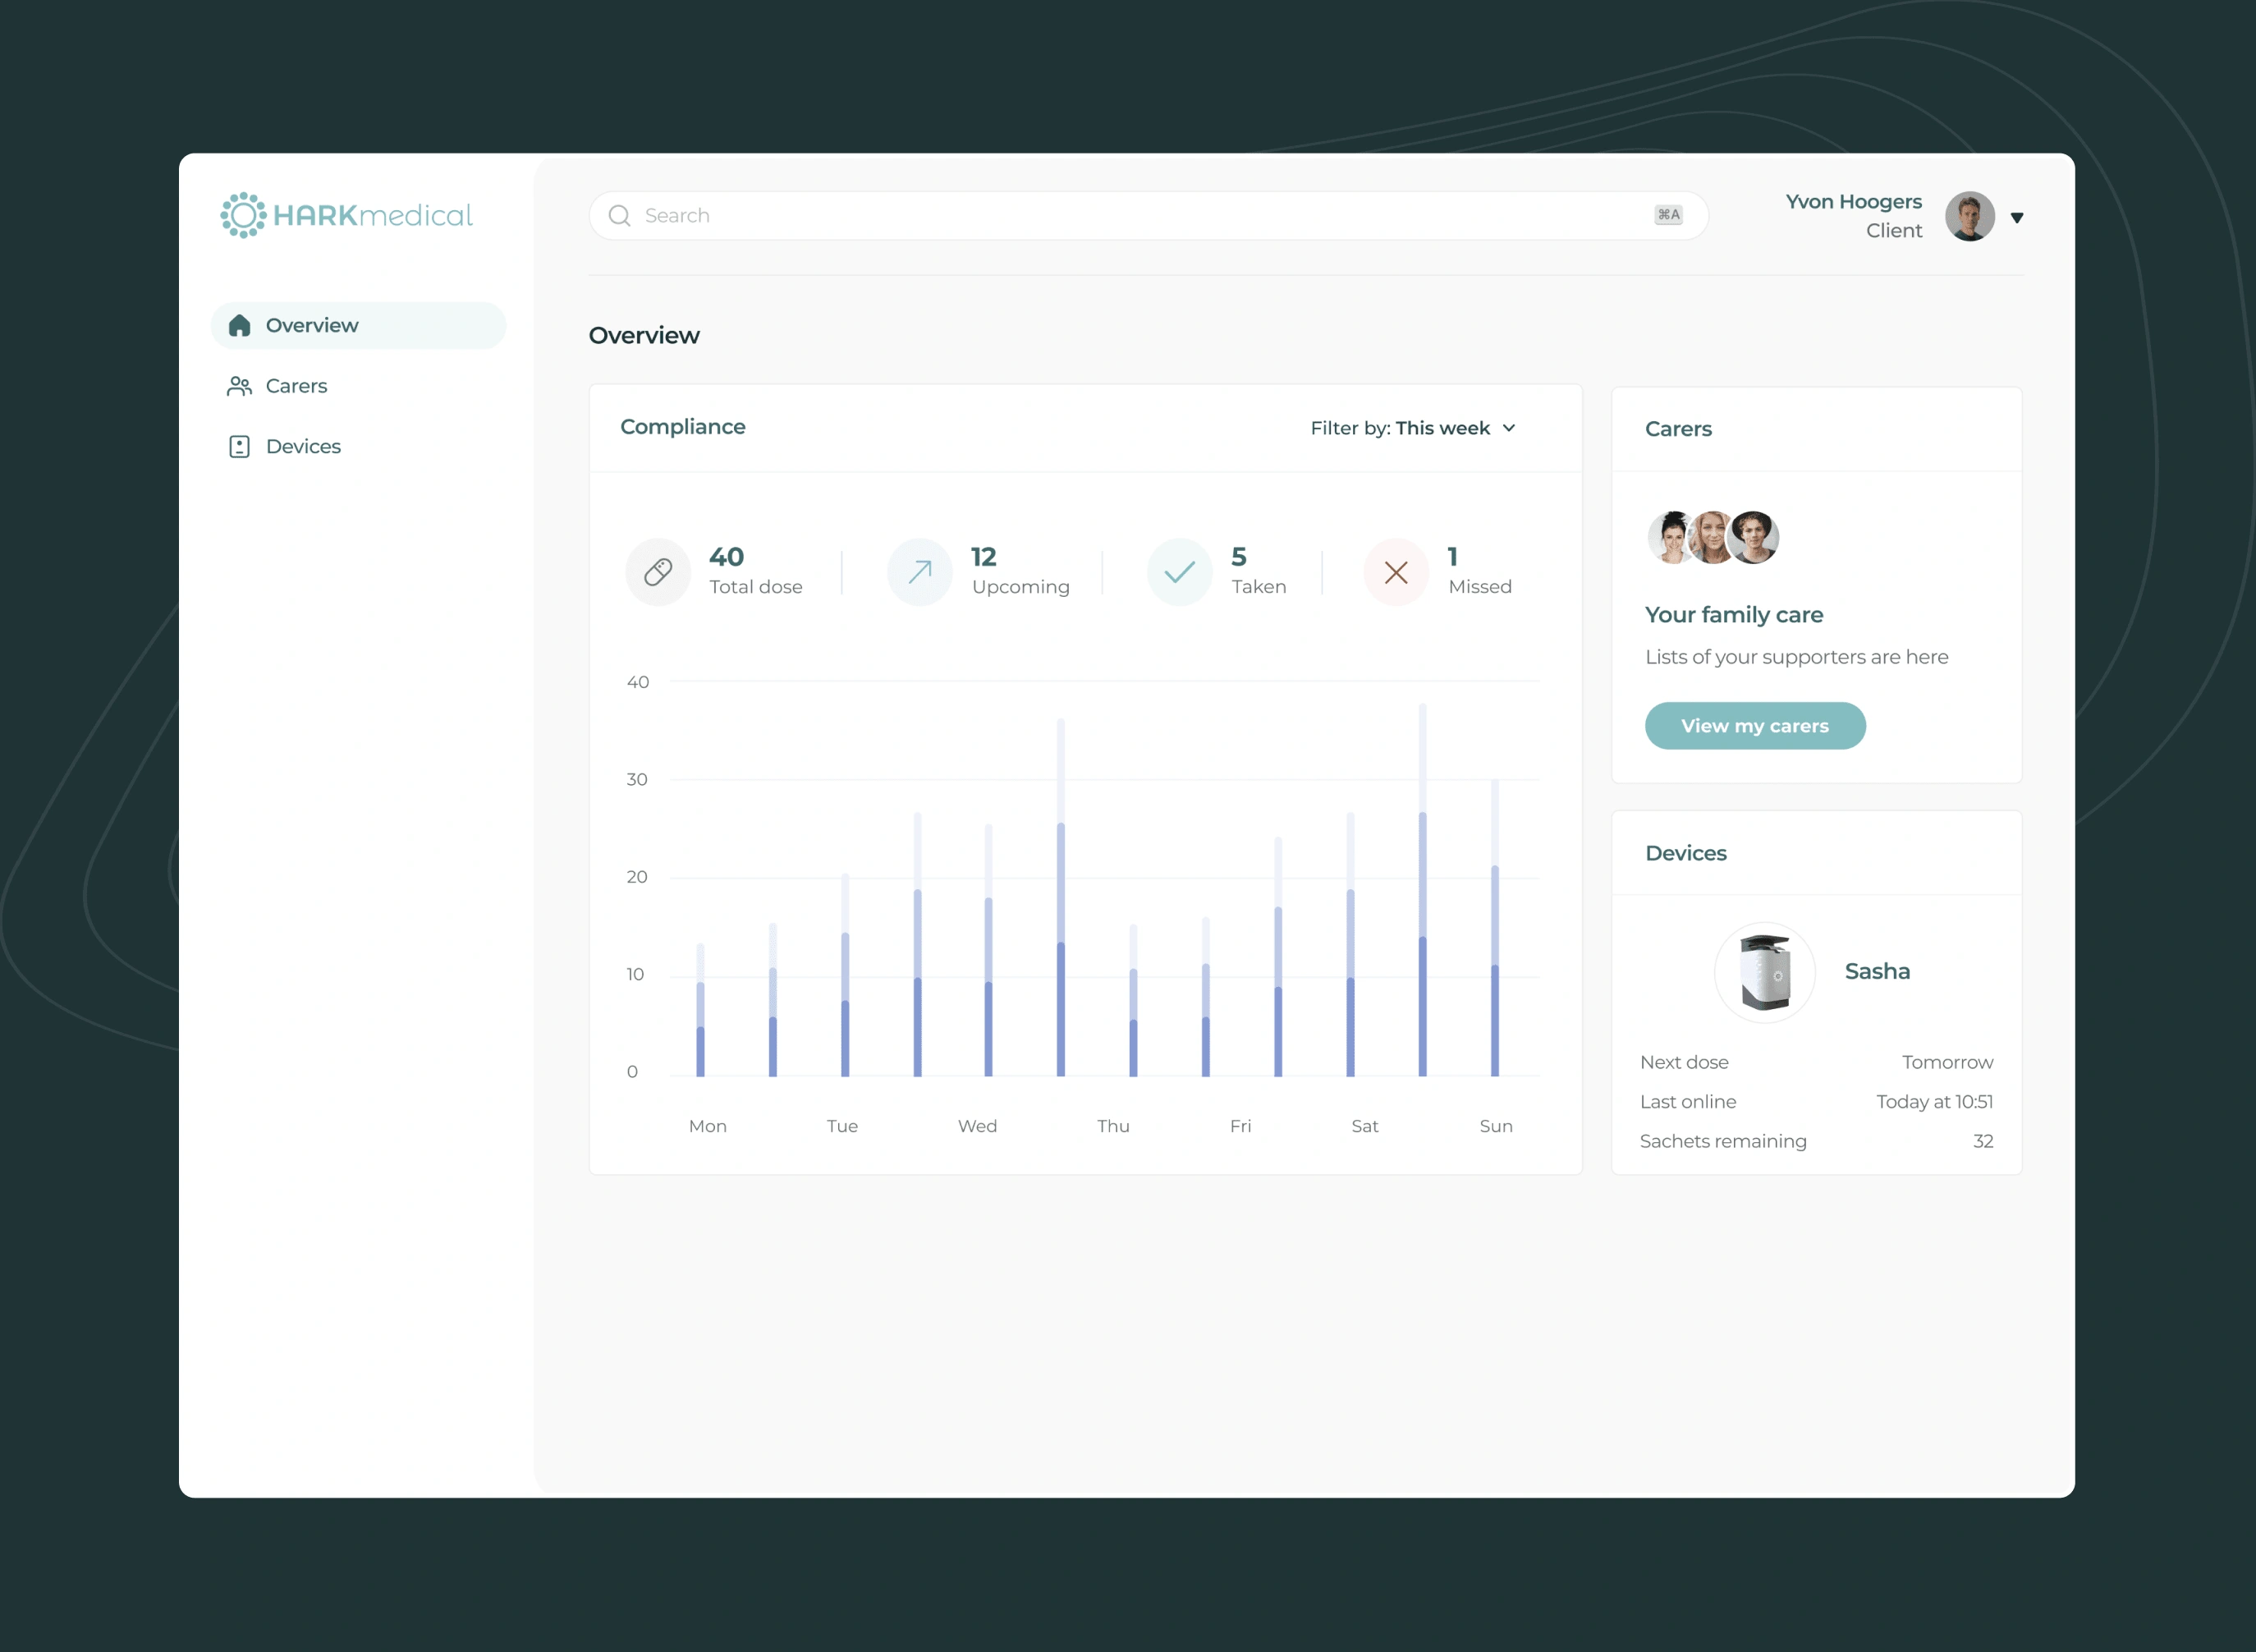This screenshot has width=2256, height=1652.
Task: Select Overview in the sidebar menu
Action: 358,326
